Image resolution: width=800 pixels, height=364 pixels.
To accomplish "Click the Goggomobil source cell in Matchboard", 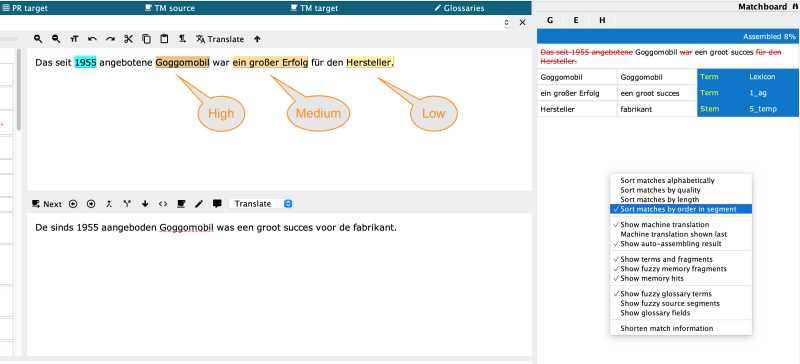I will pyautogui.click(x=577, y=77).
